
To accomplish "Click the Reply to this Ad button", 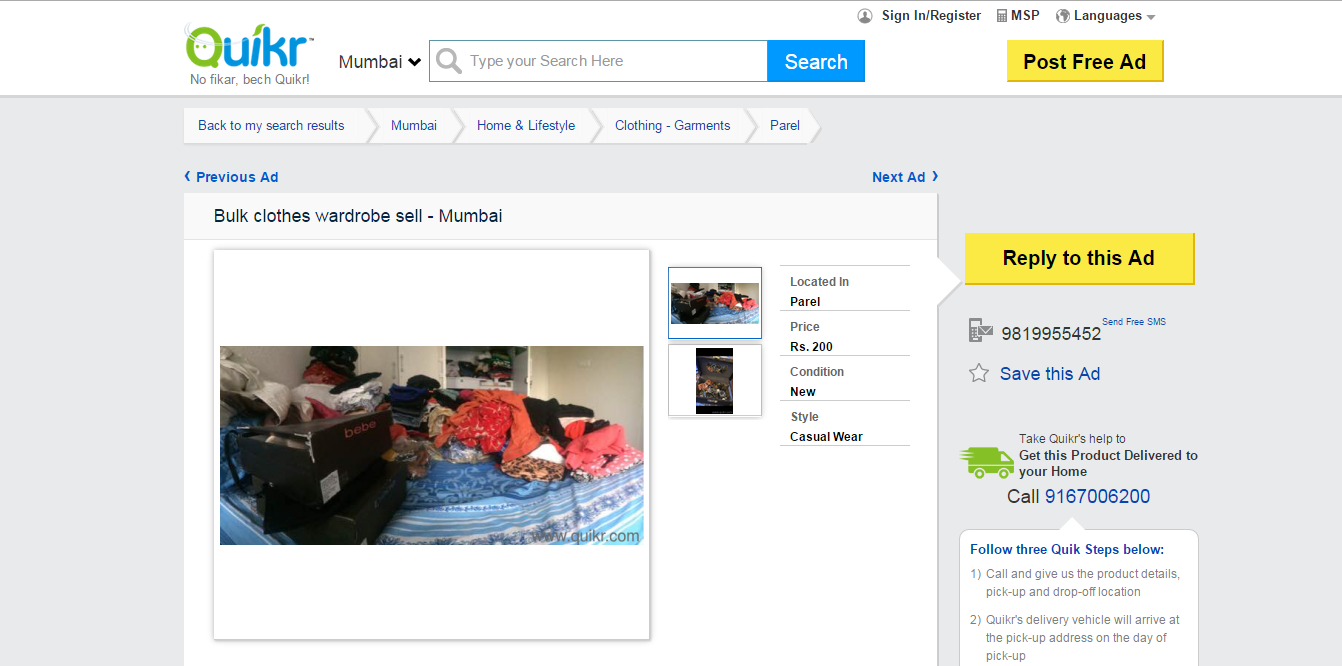I will (1079, 258).
